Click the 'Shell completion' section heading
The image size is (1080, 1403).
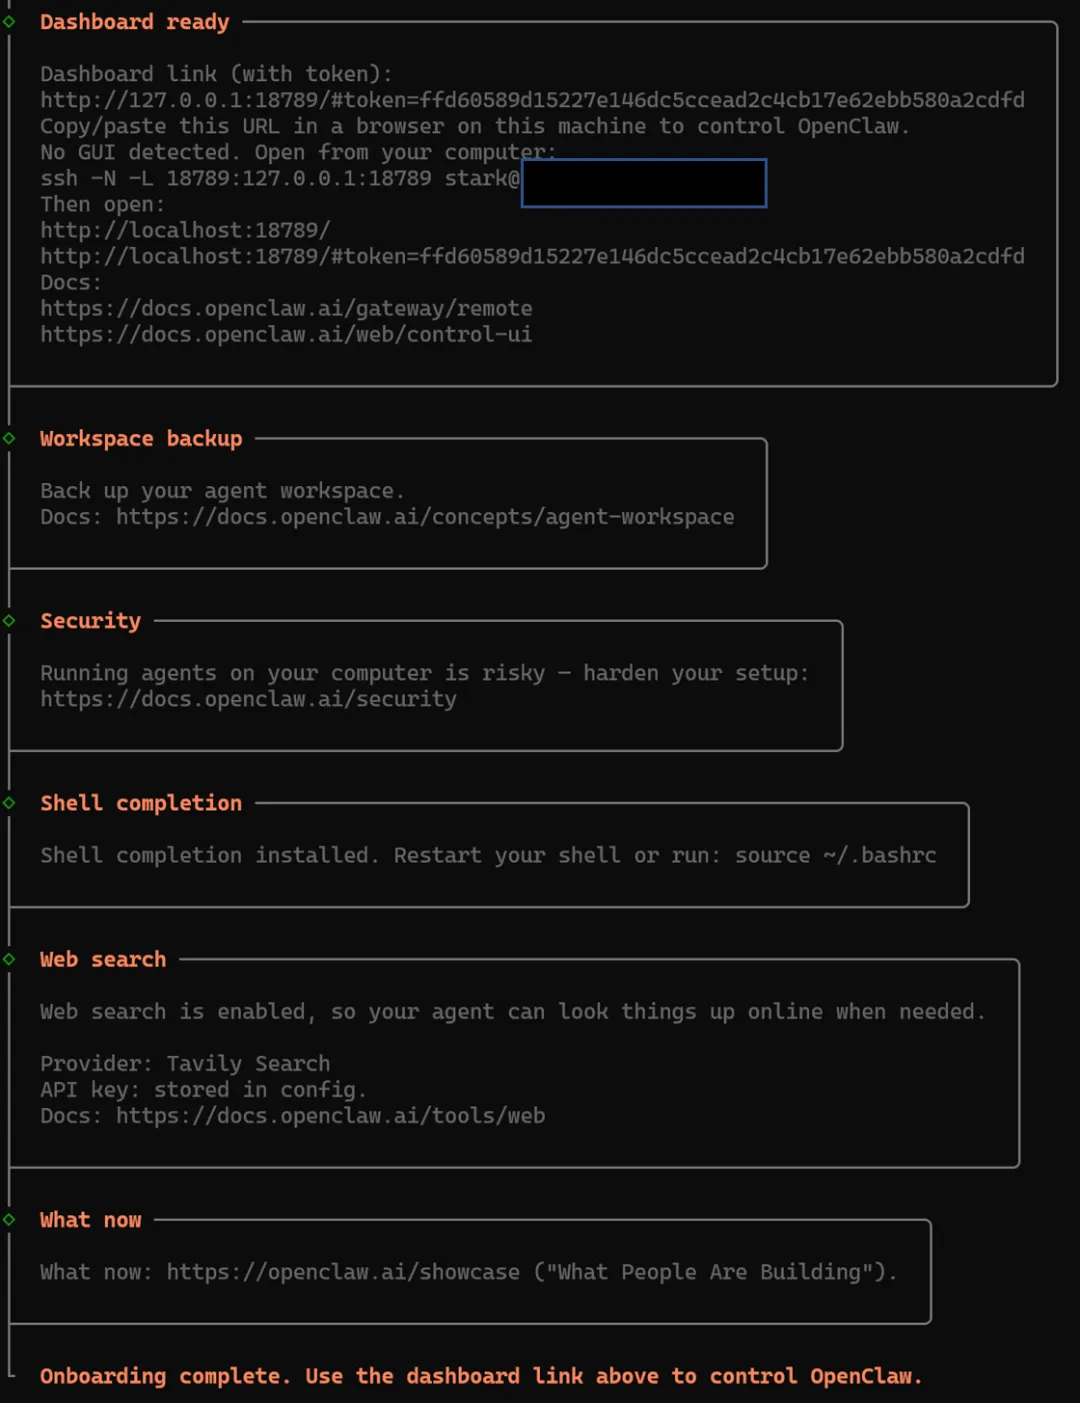coord(141,803)
